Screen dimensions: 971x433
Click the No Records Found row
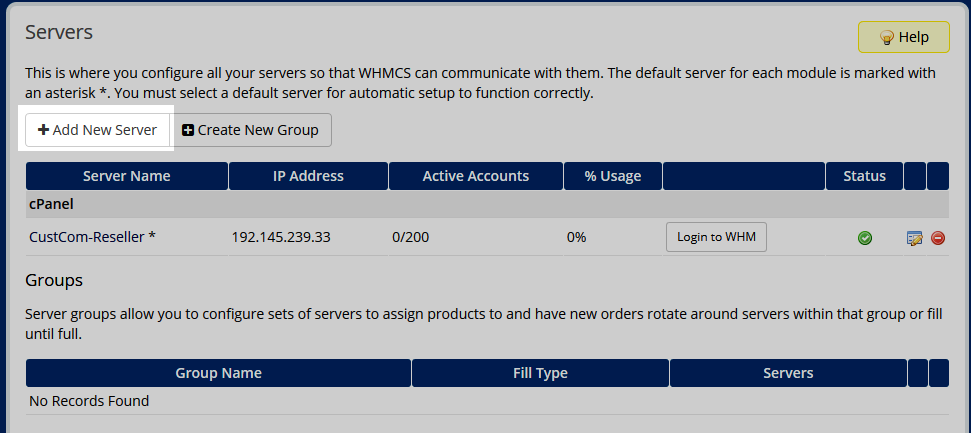click(x=89, y=401)
